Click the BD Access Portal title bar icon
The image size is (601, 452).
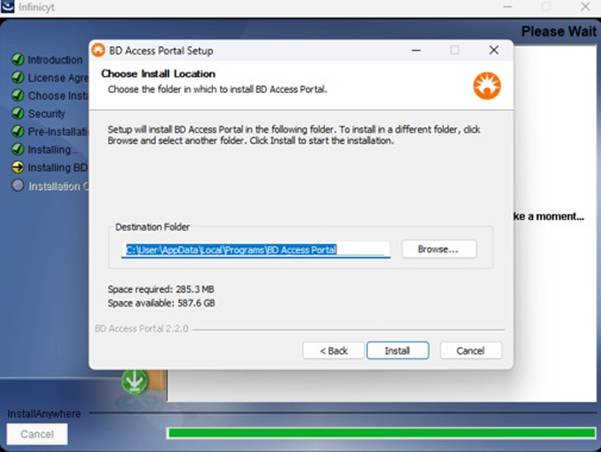[98, 50]
